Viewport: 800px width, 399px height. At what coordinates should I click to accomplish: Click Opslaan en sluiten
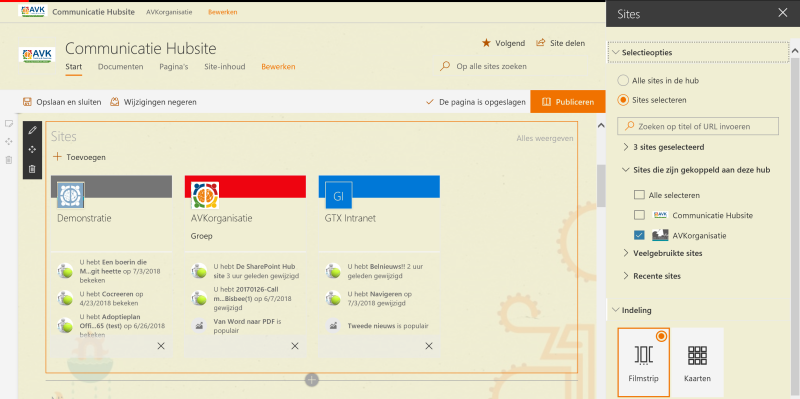point(62,102)
